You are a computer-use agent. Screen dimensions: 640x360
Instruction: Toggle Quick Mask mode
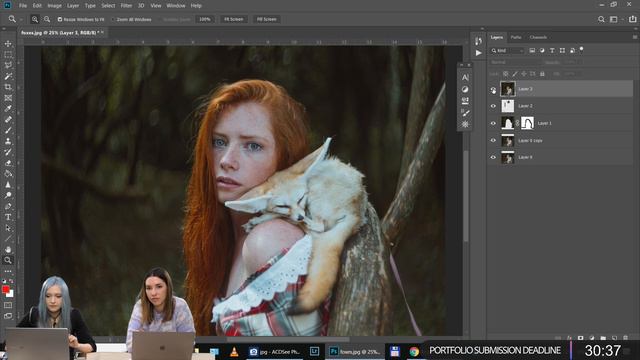pyautogui.click(x=8, y=305)
